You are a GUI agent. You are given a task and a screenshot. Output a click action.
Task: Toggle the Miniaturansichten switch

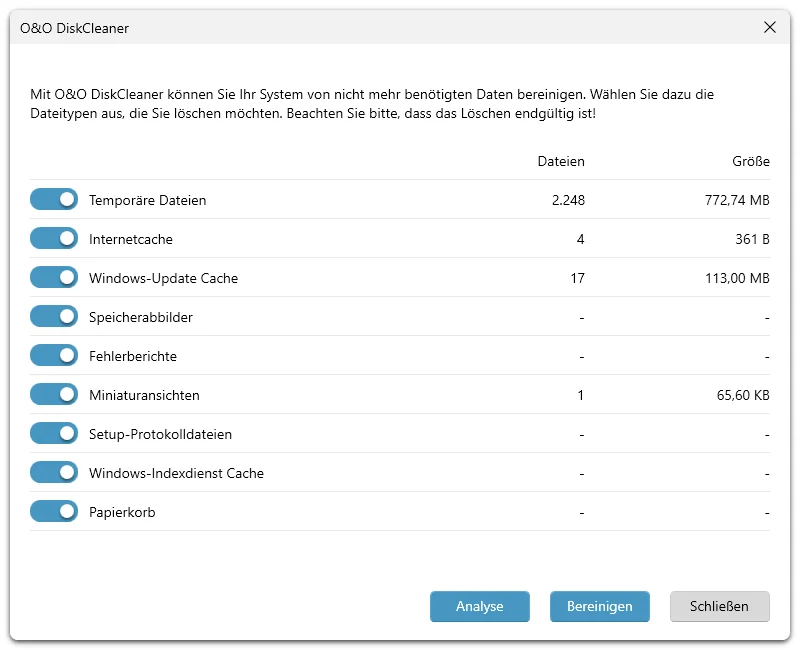point(53,394)
